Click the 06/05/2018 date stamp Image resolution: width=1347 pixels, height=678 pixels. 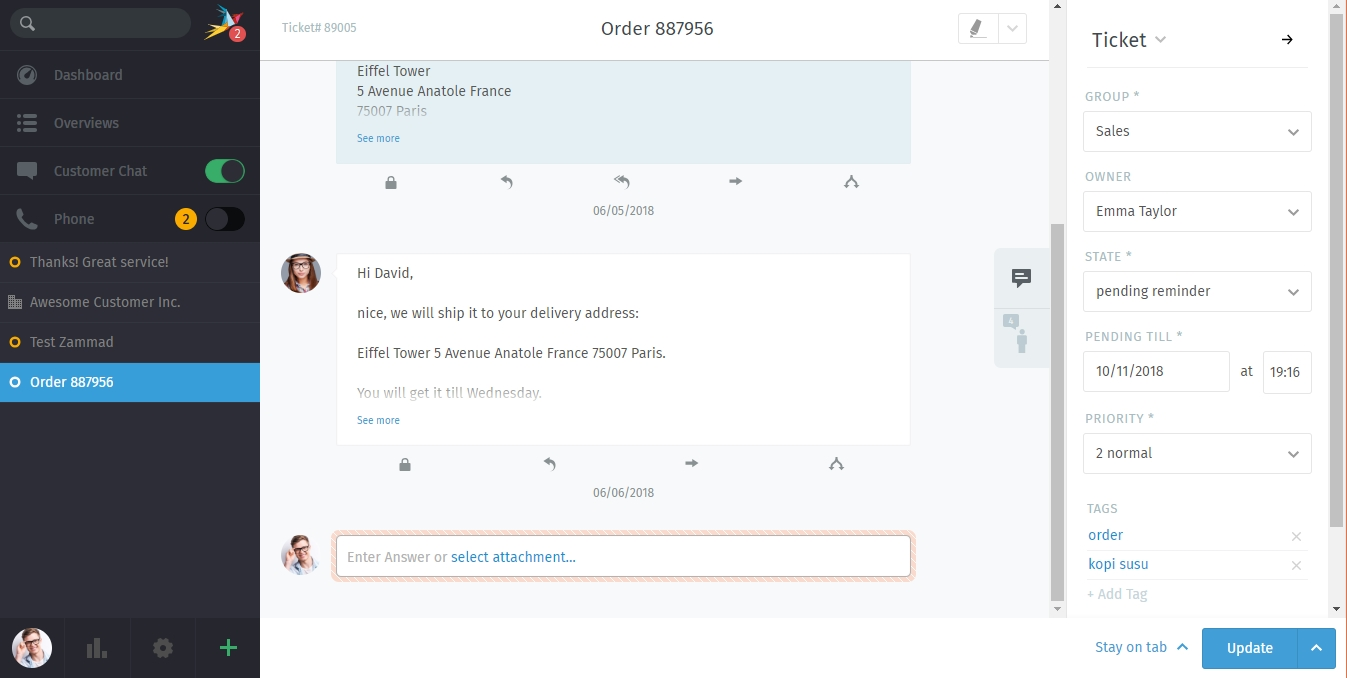(x=623, y=211)
